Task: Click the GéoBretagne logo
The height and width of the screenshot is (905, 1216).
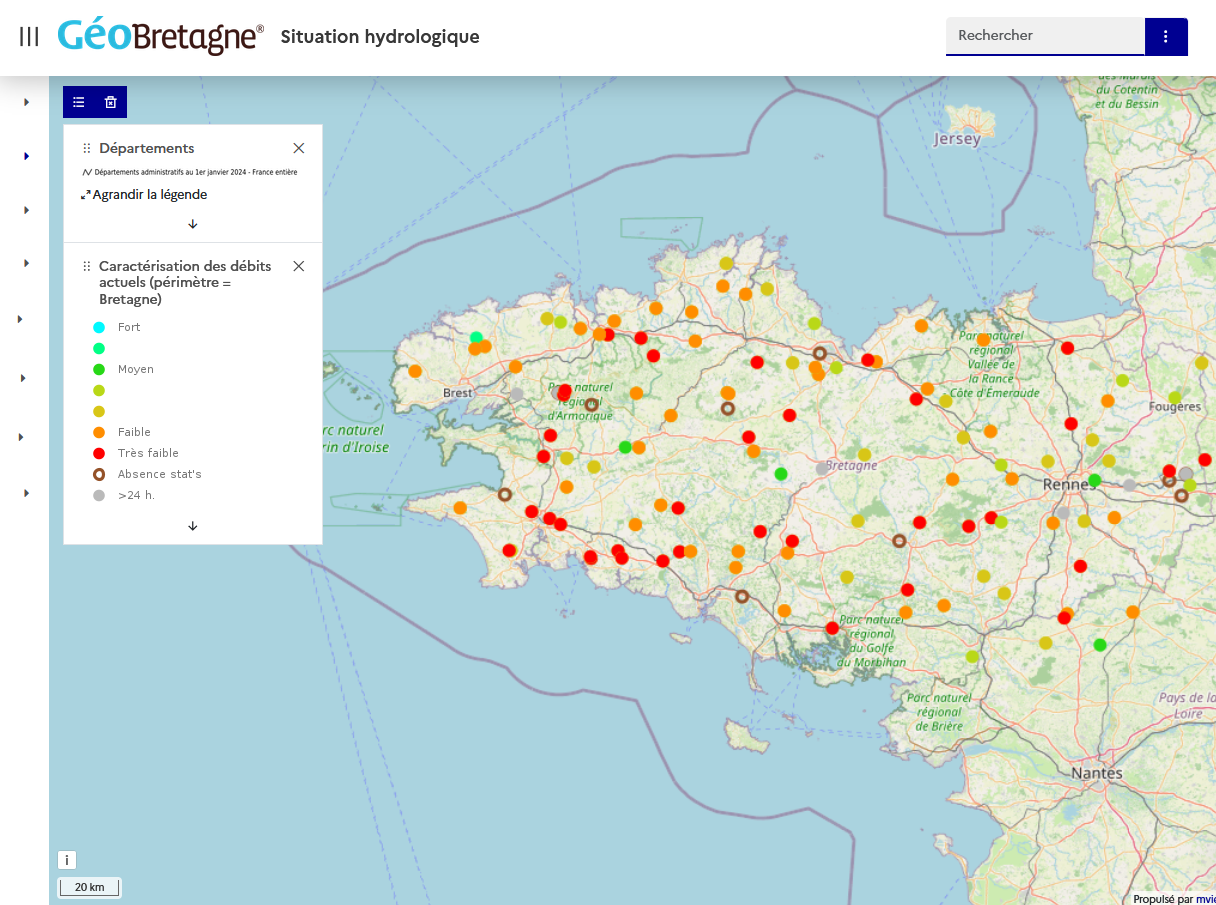Action: pos(161,36)
